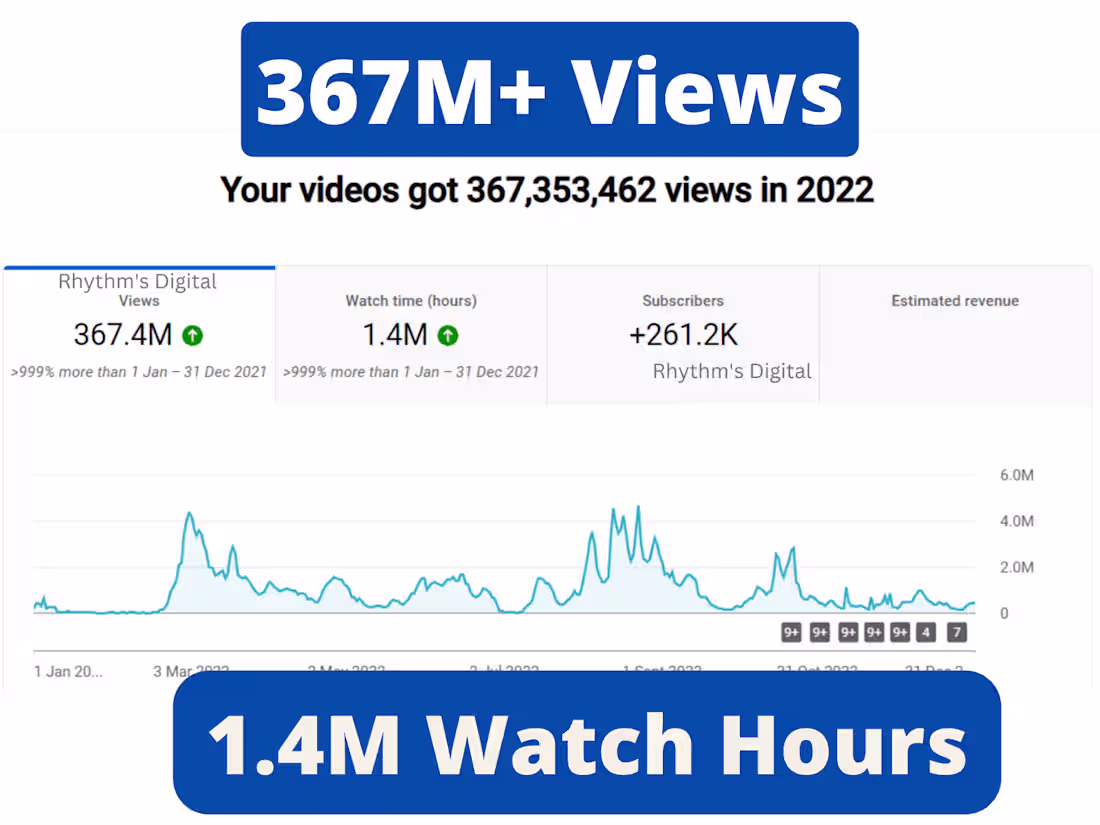Click the third 9+ marker badge on the chart
The height and width of the screenshot is (825, 1100).
point(848,632)
